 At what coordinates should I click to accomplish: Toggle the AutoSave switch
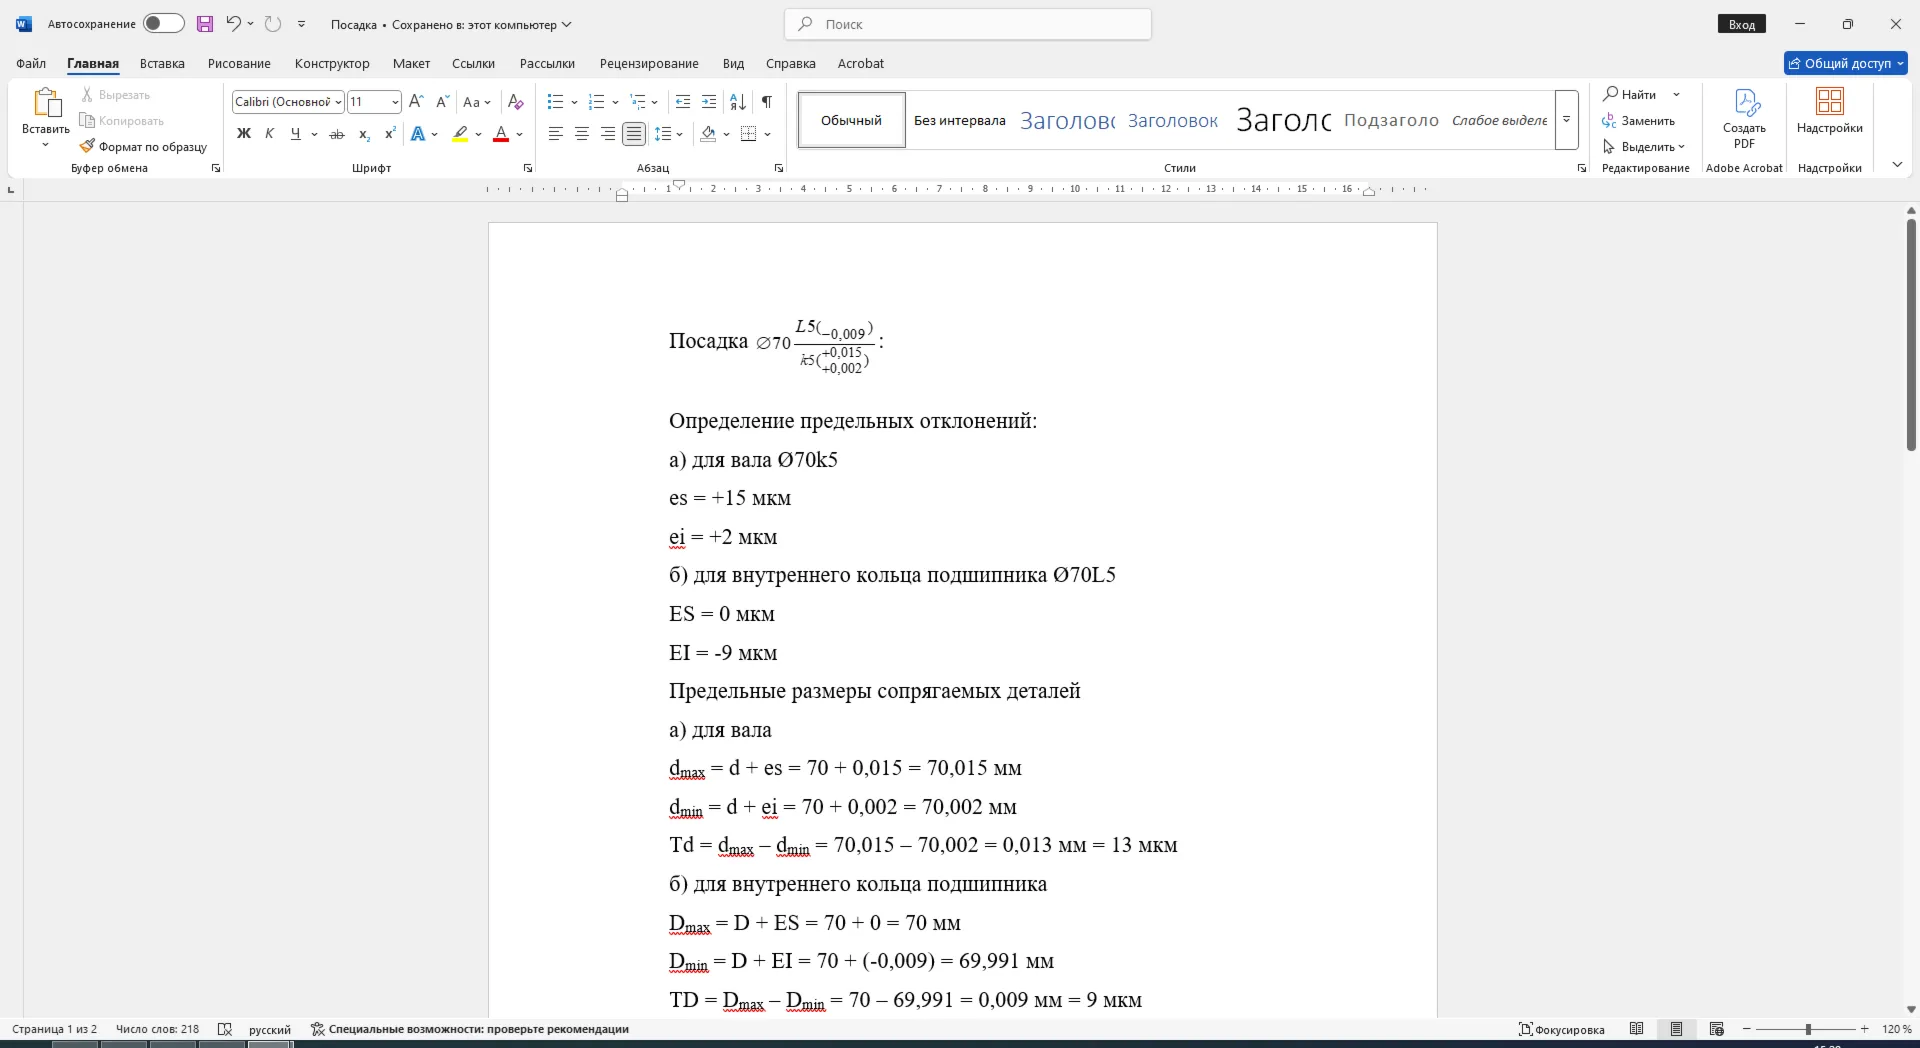(164, 24)
